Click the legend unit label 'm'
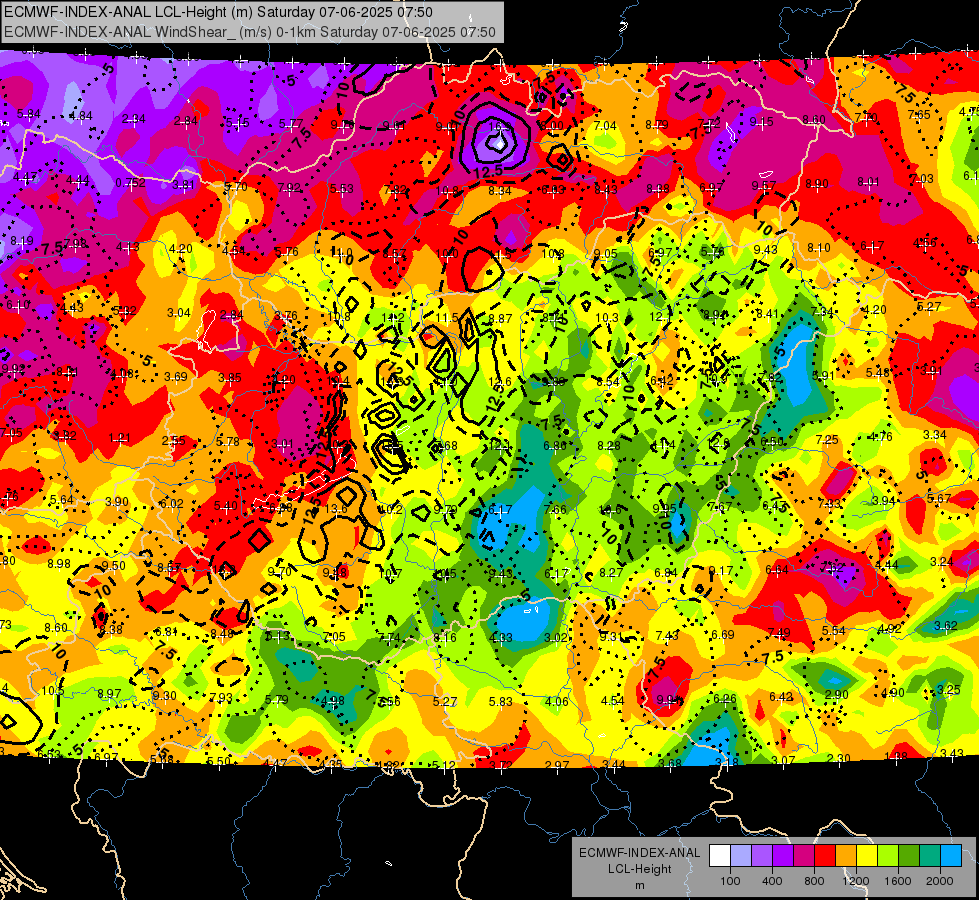 (639, 886)
